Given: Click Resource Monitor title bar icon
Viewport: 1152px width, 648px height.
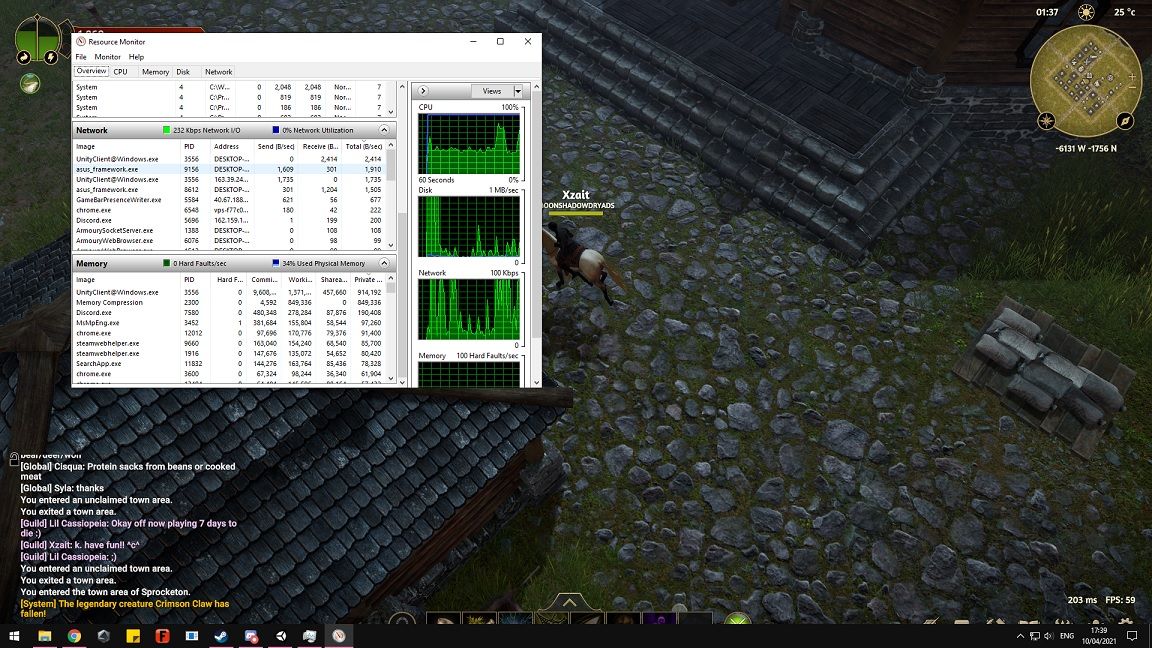Looking at the screenshot, I should (81, 42).
